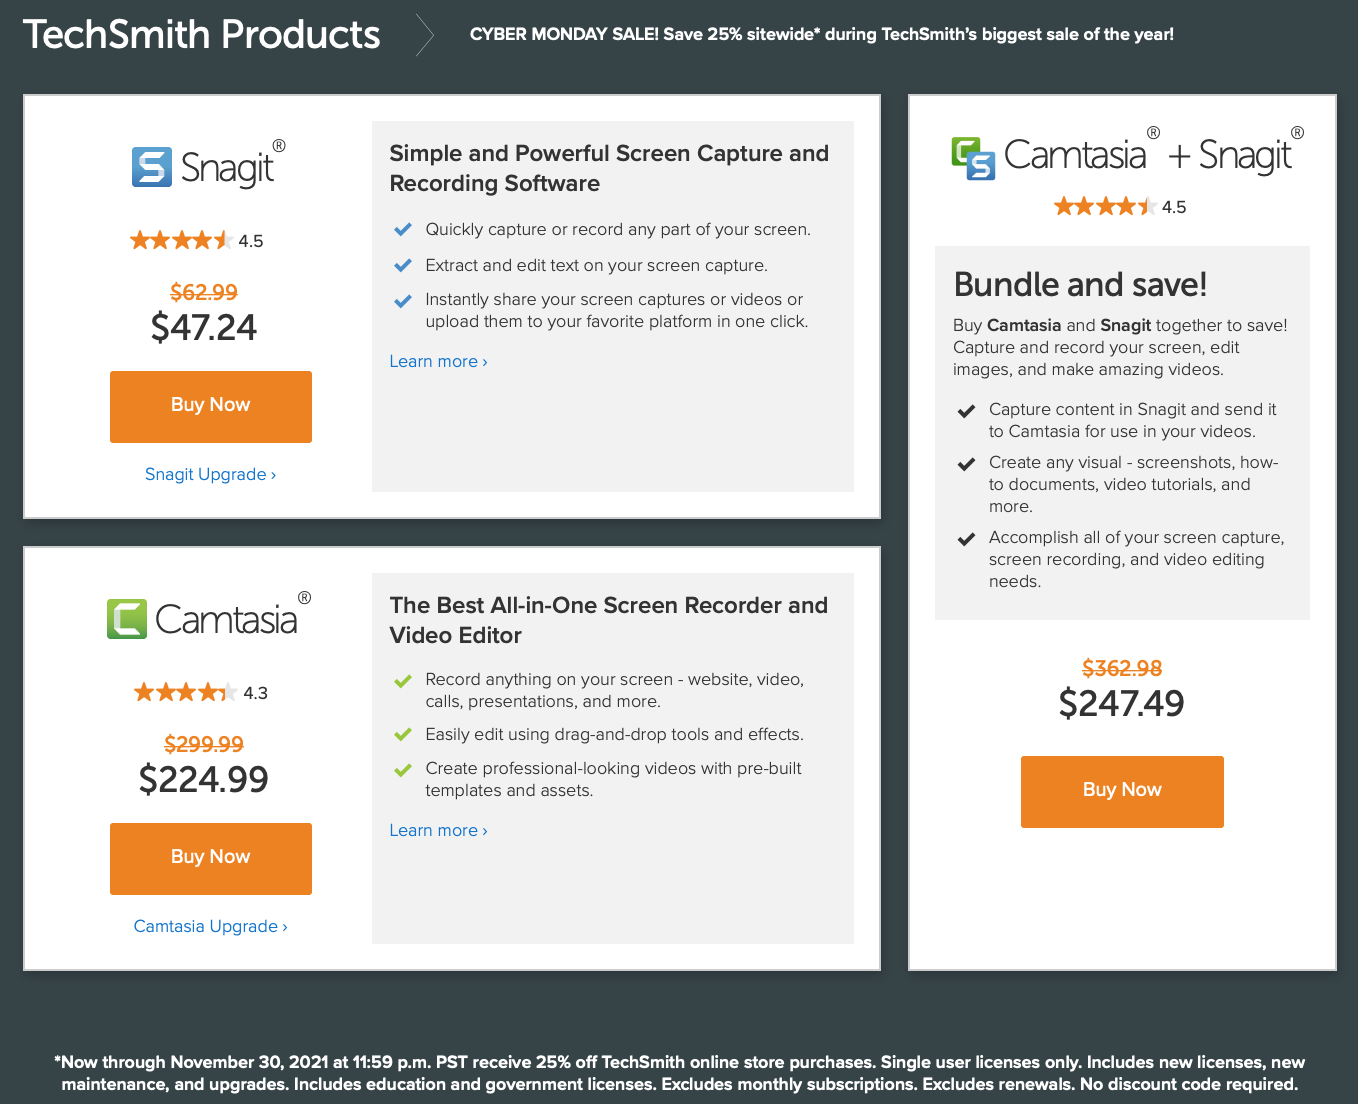This screenshot has width=1358, height=1104.
Task: Open the Snagit Upgrade link
Action: pyautogui.click(x=210, y=474)
